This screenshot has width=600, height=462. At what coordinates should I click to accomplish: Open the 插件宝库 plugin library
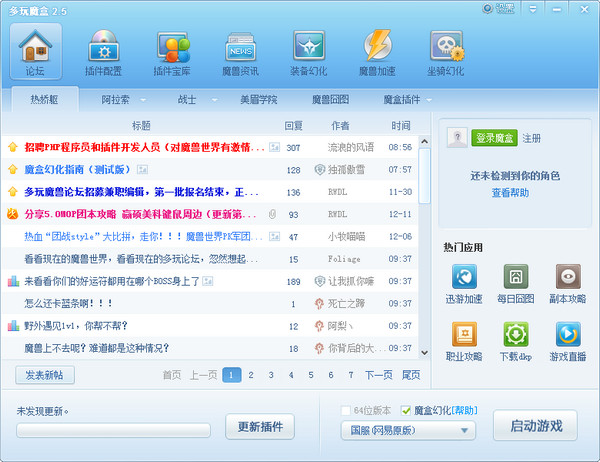coord(173,52)
